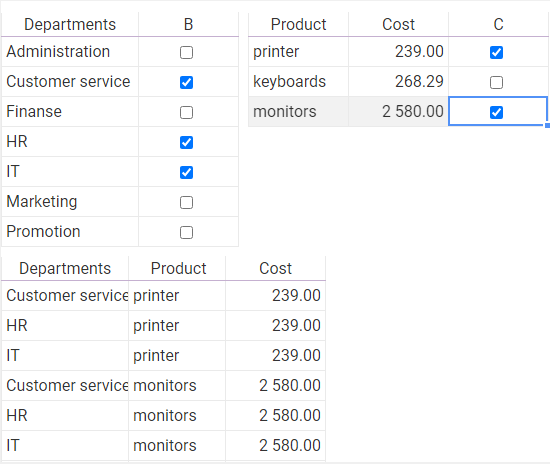The width and height of the screenshot is (550, 464).
Task: Select the B column header
Action: point(188,24)
